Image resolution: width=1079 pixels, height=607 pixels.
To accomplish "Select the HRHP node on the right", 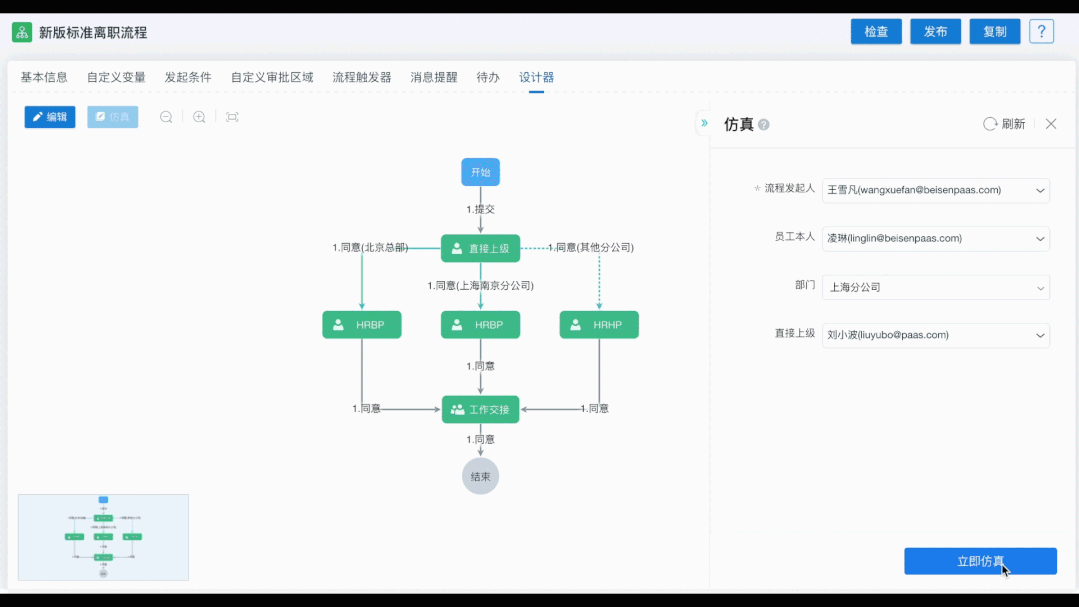I will [x=599, y=325].
